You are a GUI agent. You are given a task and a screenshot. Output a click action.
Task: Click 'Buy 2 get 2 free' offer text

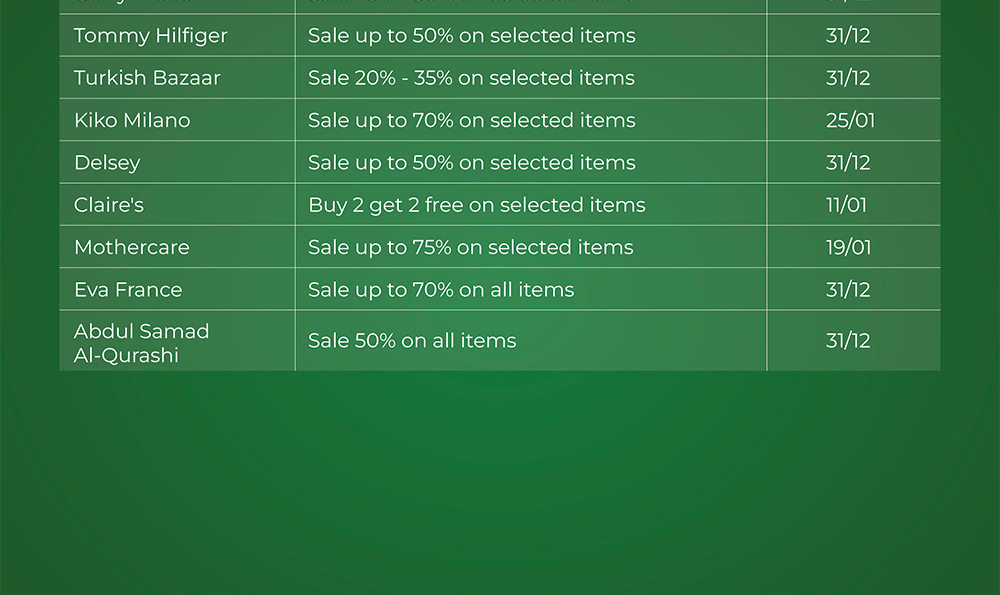(x=476, y=205)
